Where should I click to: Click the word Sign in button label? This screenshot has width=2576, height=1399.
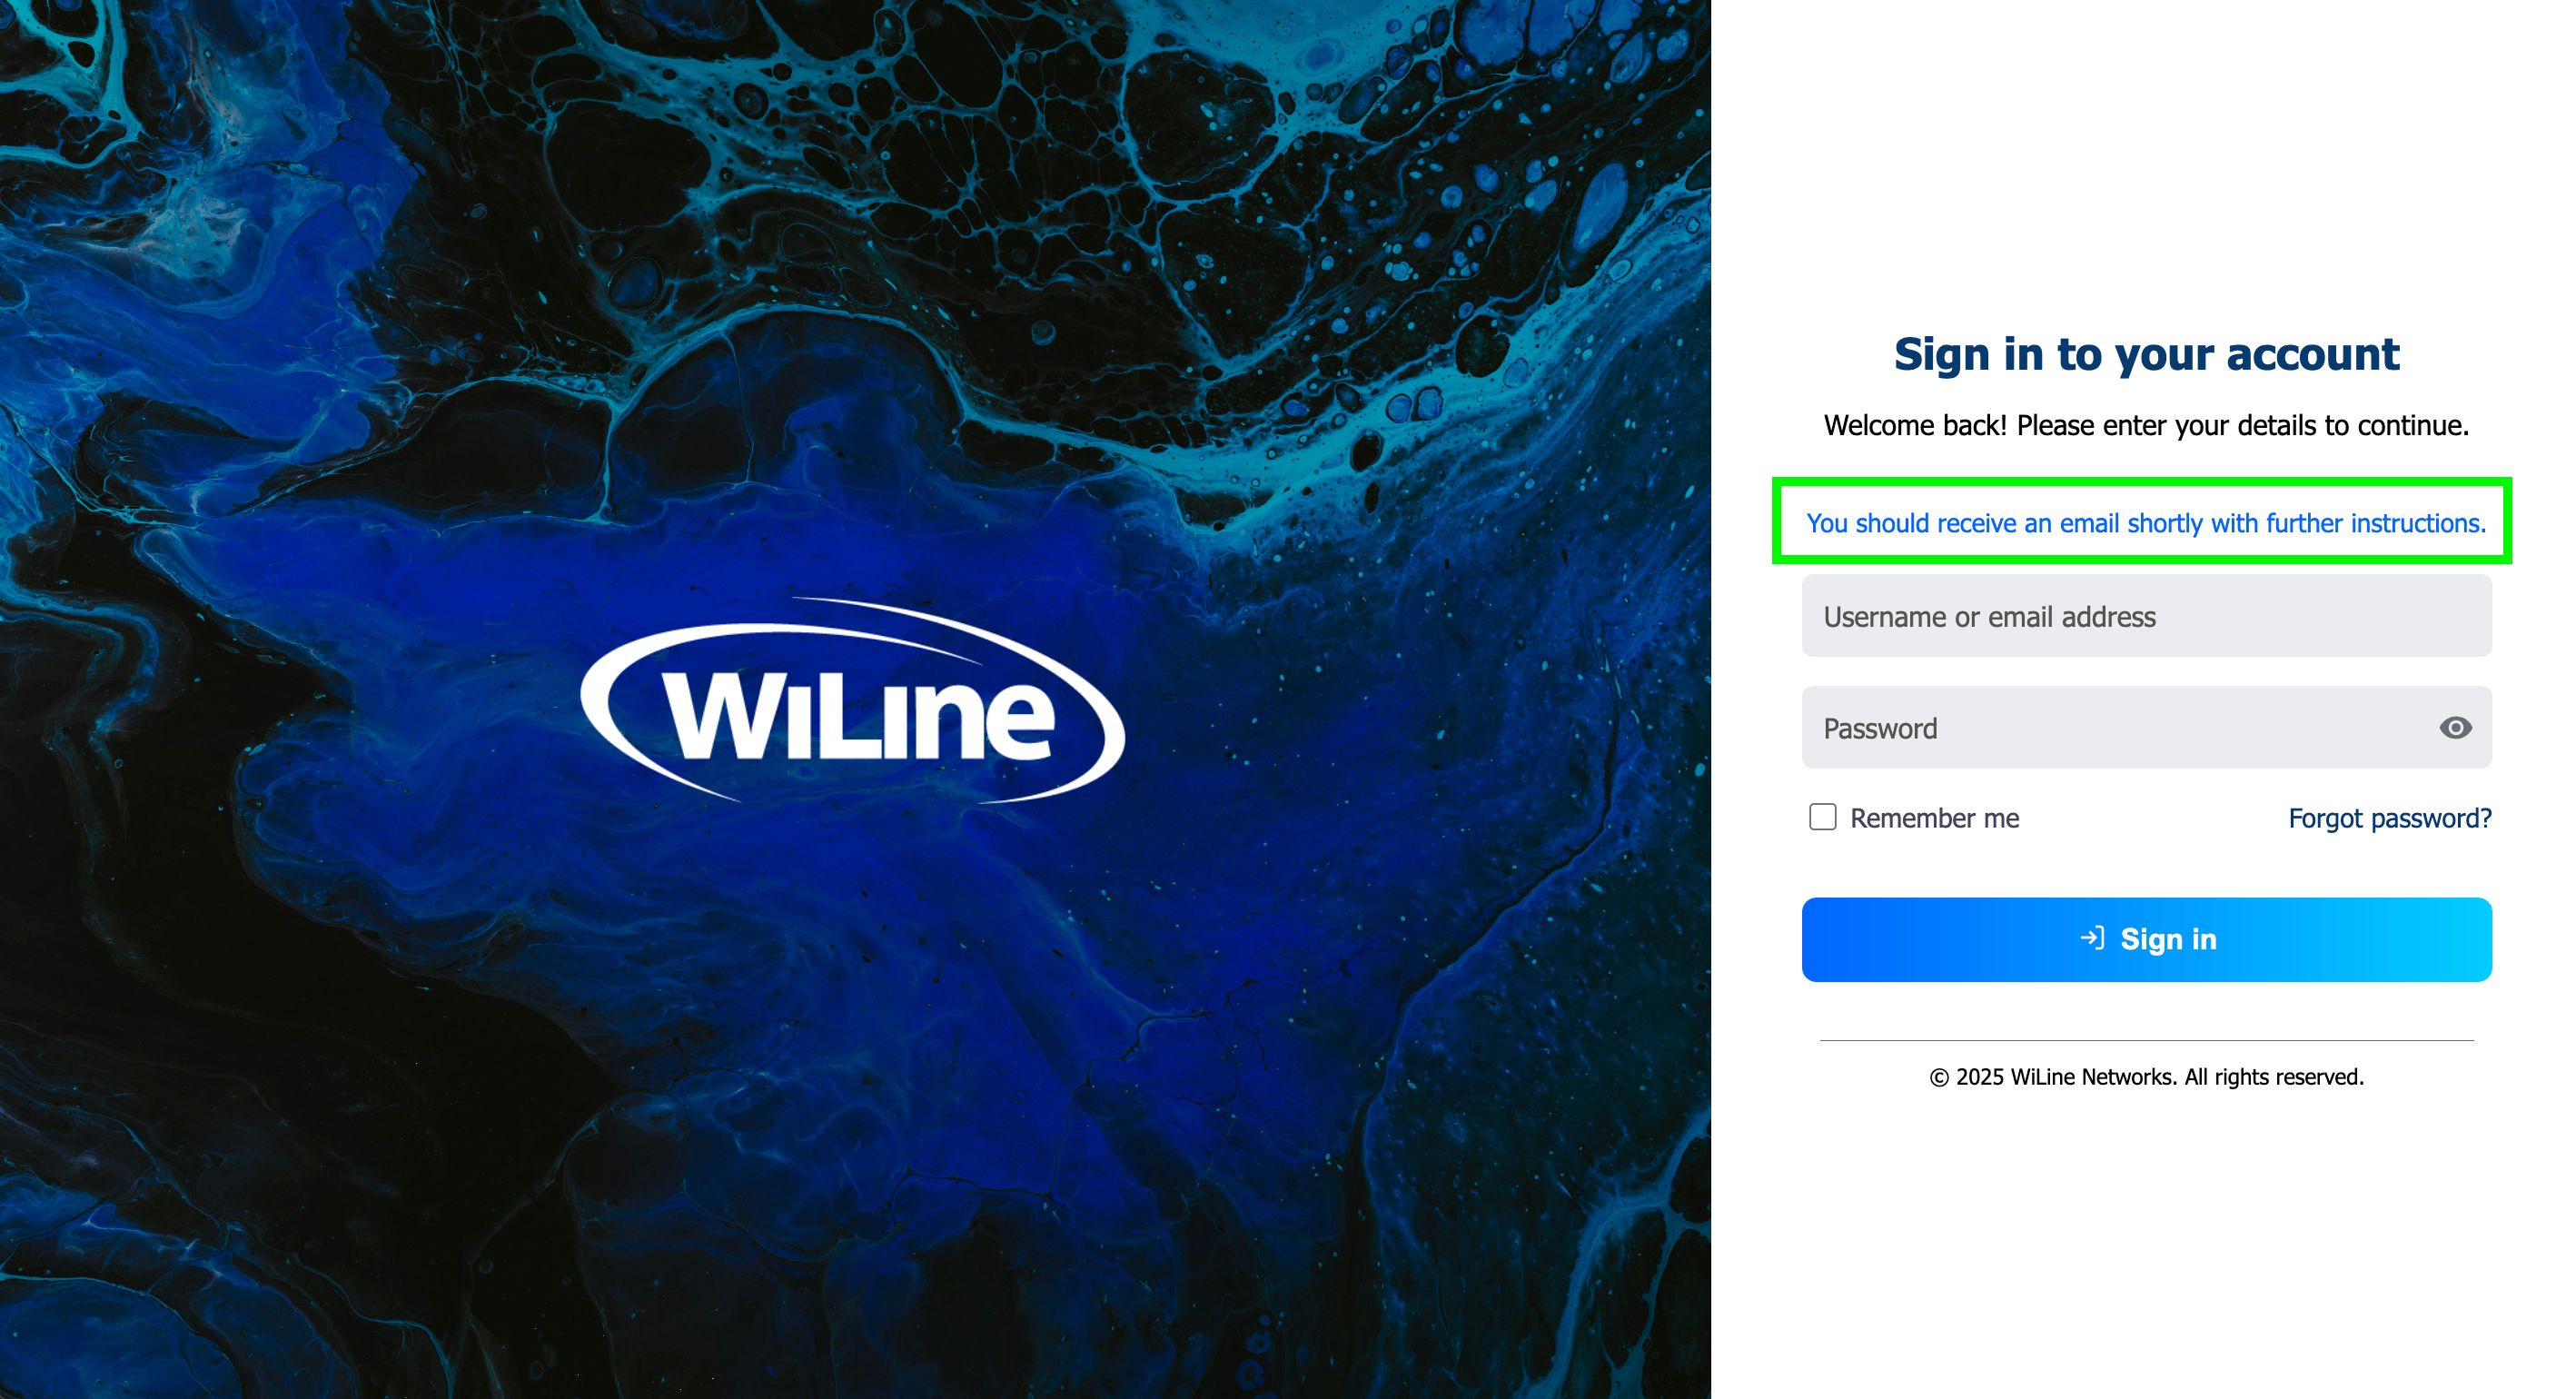(x=2168, y=939)
